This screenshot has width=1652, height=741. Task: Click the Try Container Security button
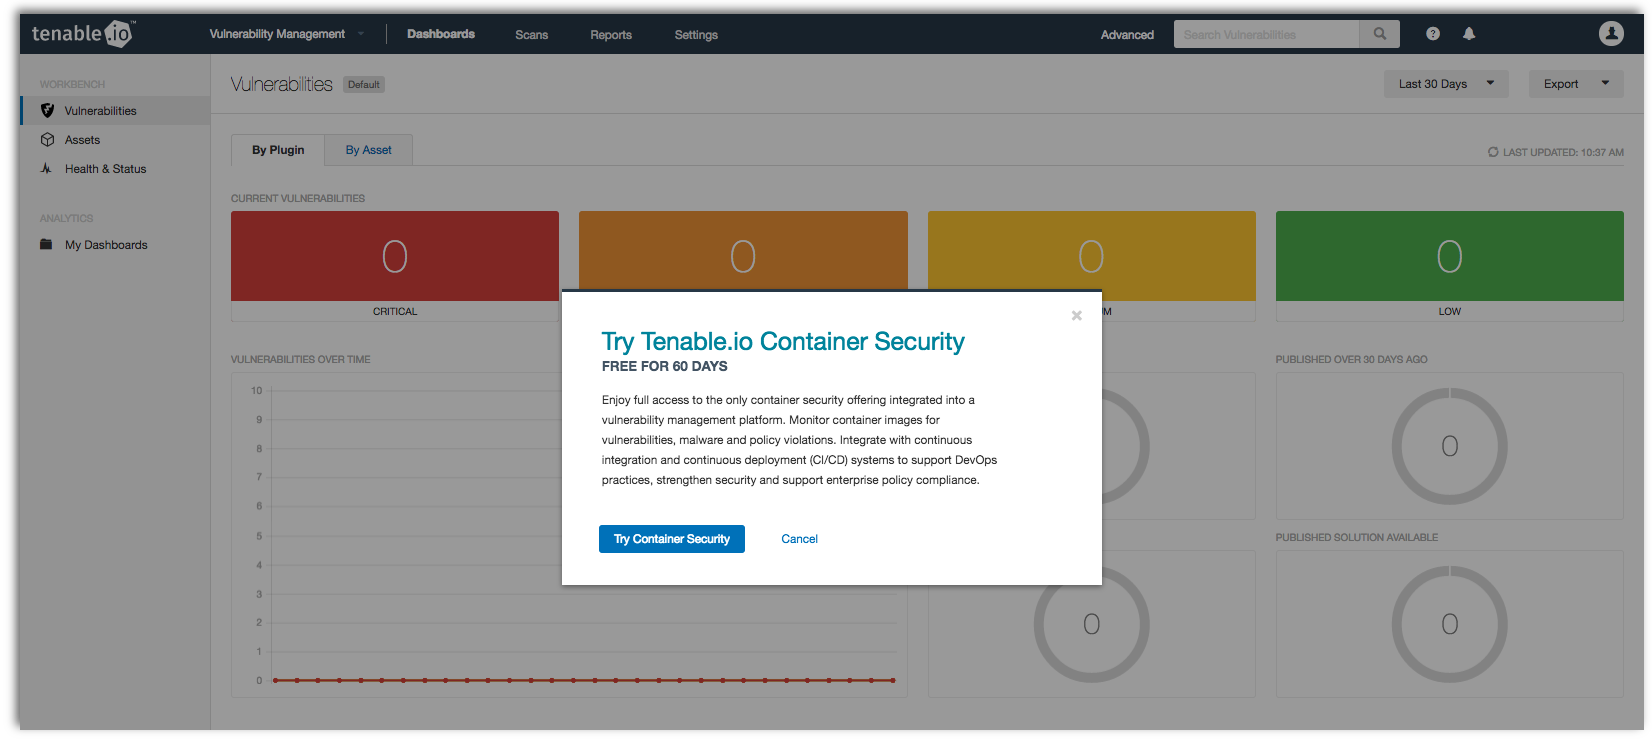coord(672,539)
